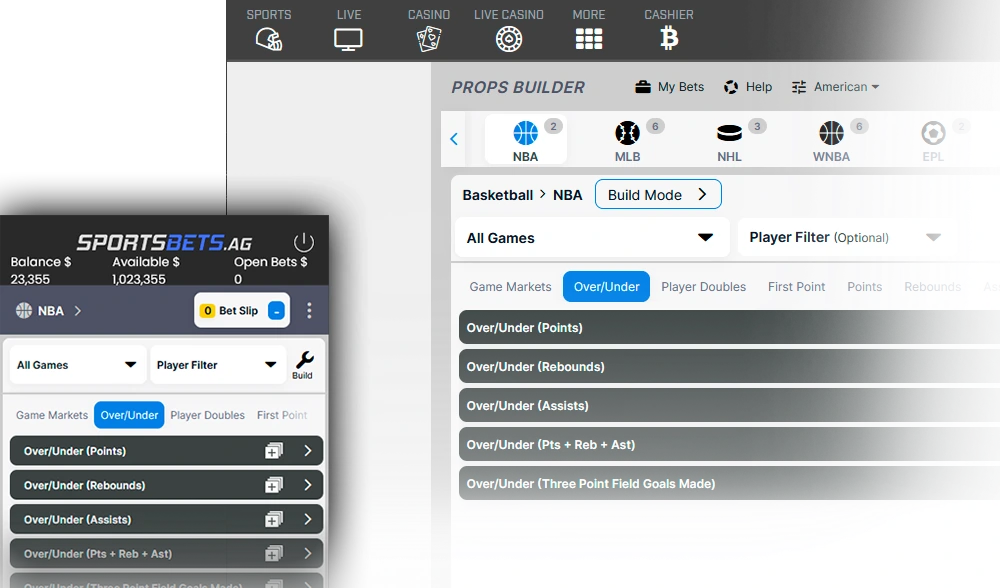Click the power logout icon in mobile panel
The width and height of the screenshot is (1000, 588).
pos(304,242)
